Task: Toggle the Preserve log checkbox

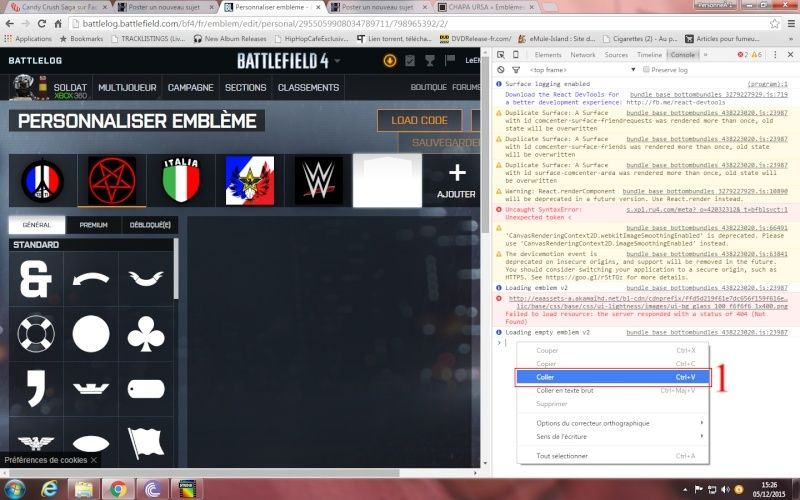Action: (x=646, y=69)
